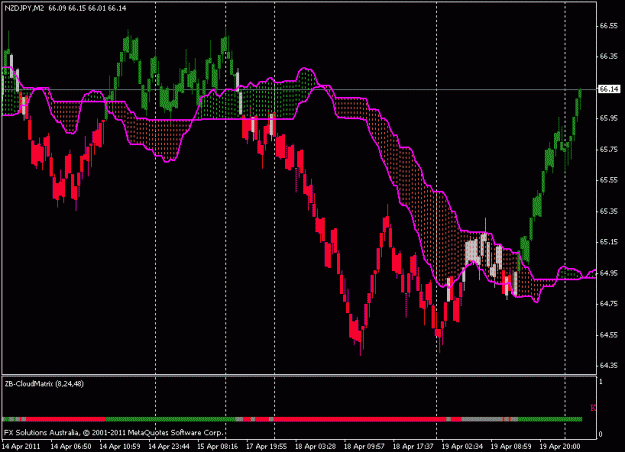Click the 65.95 price axis label
625x452 pixels.
(608, 118)
